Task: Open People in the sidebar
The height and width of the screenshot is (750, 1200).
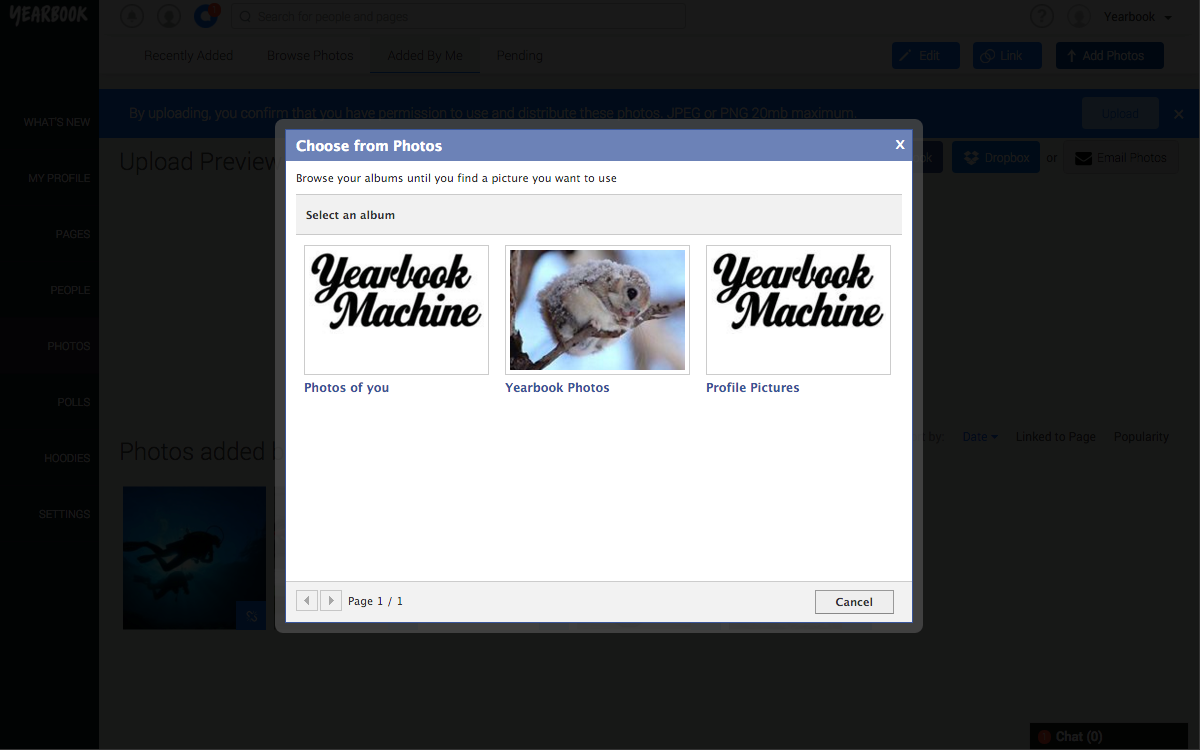Action: coord(70,290)
